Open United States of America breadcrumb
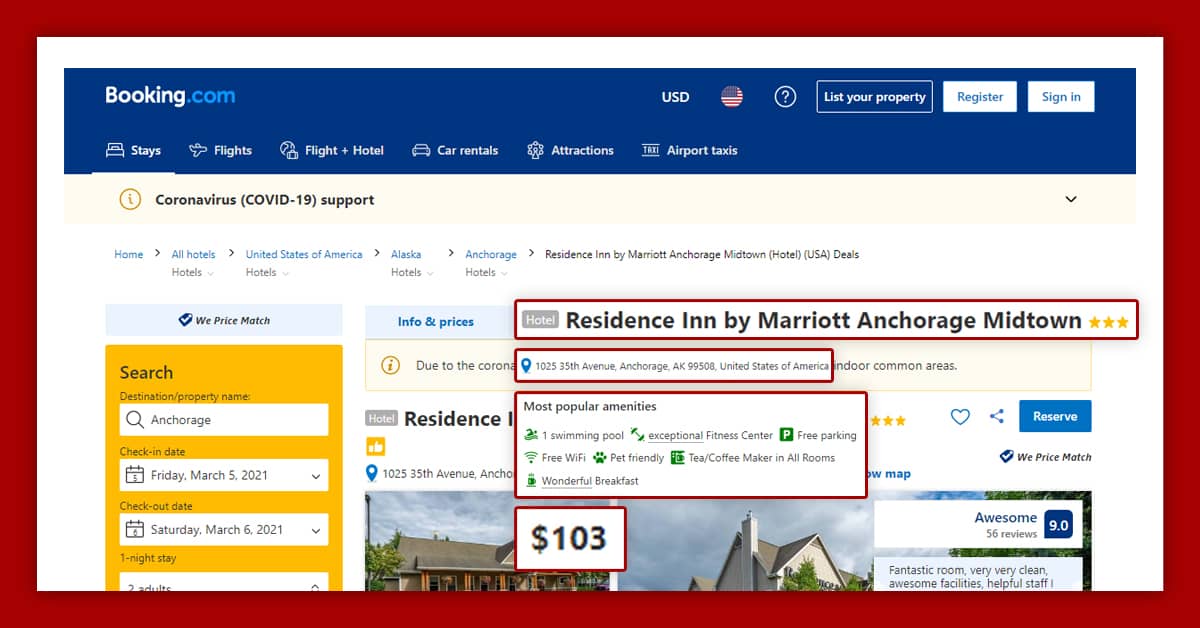Screen dimensions: 1200x628 (x=304, y=254)
